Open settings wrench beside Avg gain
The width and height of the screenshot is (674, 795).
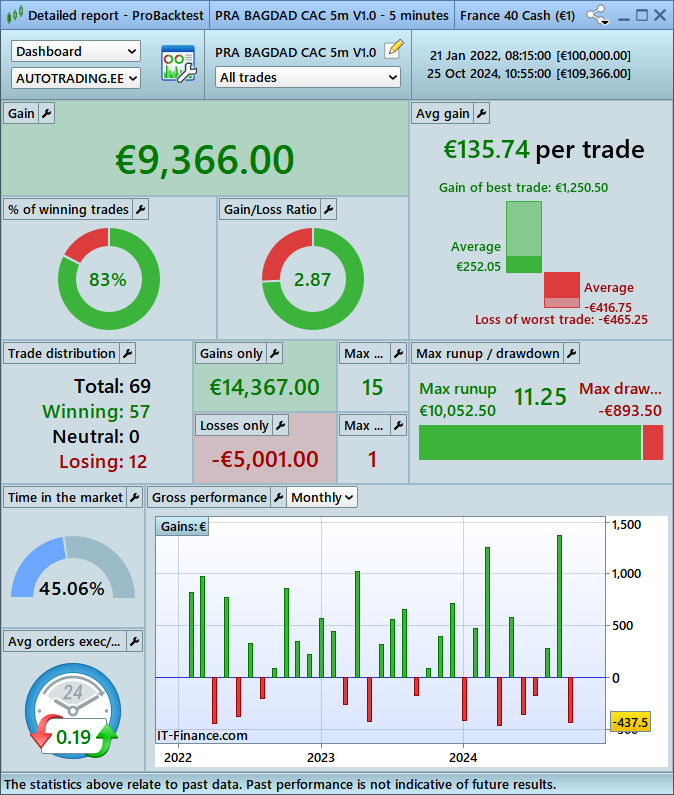tap(481, 114)
